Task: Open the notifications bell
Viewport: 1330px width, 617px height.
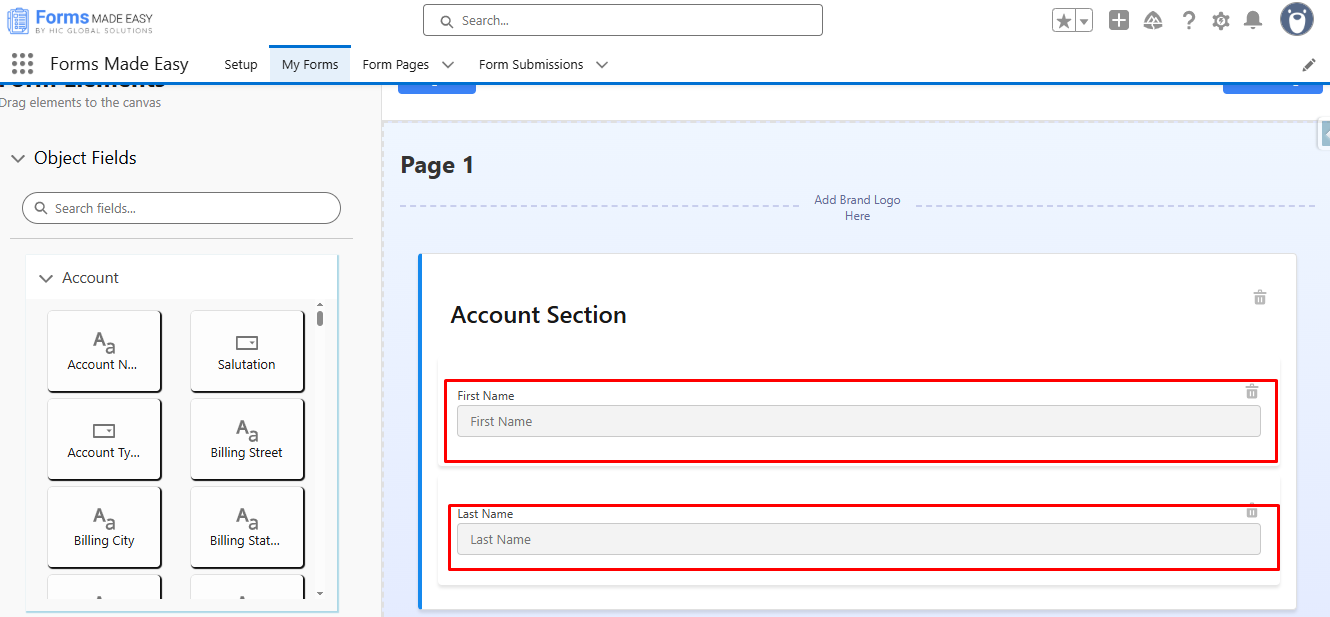Action: [1253, 21]
